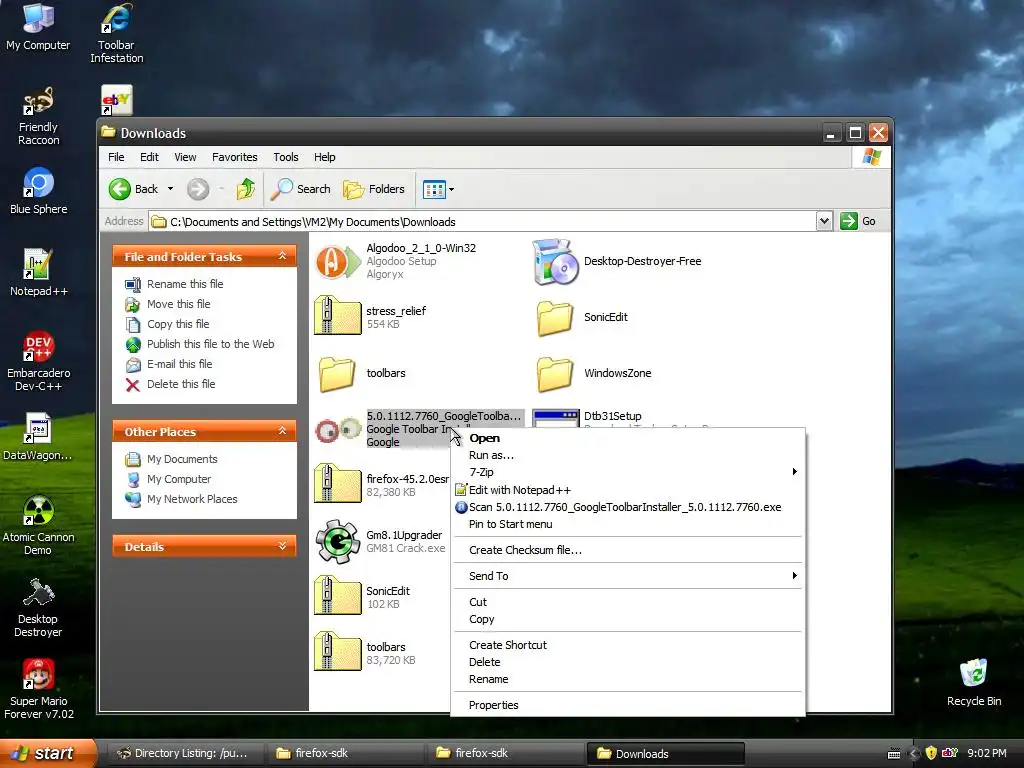The height and width of the screenshot is (768, 1024).
Task: Select the firefox-45.2.0esr zip archive
Action: [x=382, y=485]
